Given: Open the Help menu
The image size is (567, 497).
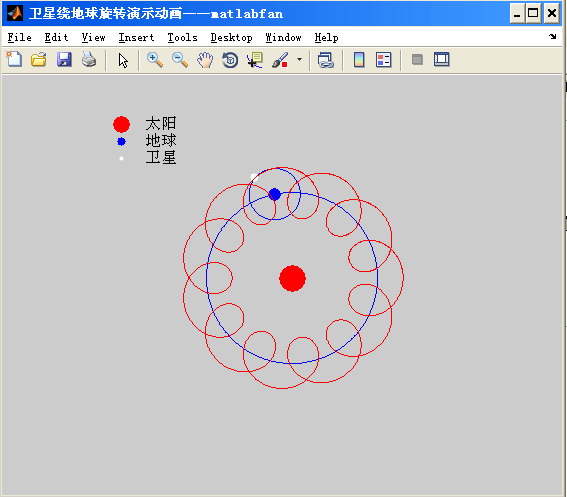Looking at the screenshot, I should (x=326, y=37).
